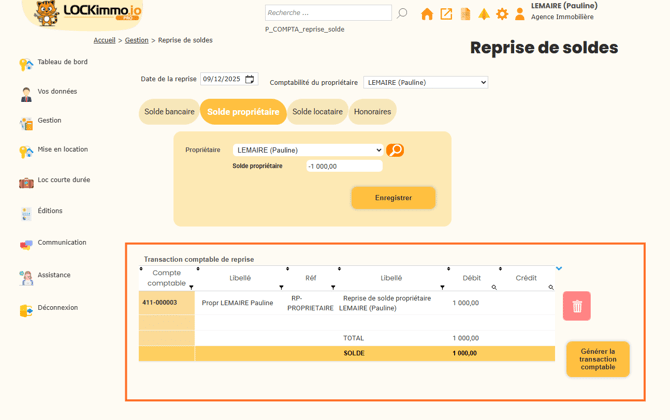Open Comptabilité du propriétaire dropdown
The image size is (670, 420).
[x=426, y=82]
